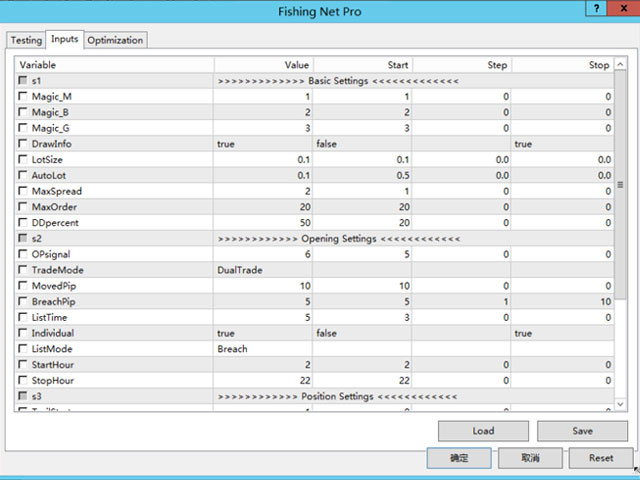
Task: Open the Individual Stop value true
Action: pos(523,333)
